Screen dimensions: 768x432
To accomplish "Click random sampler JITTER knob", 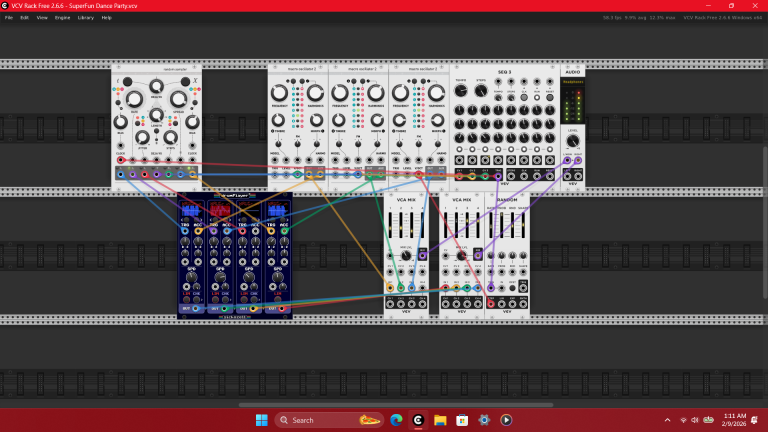I will (x=142, y=138).
